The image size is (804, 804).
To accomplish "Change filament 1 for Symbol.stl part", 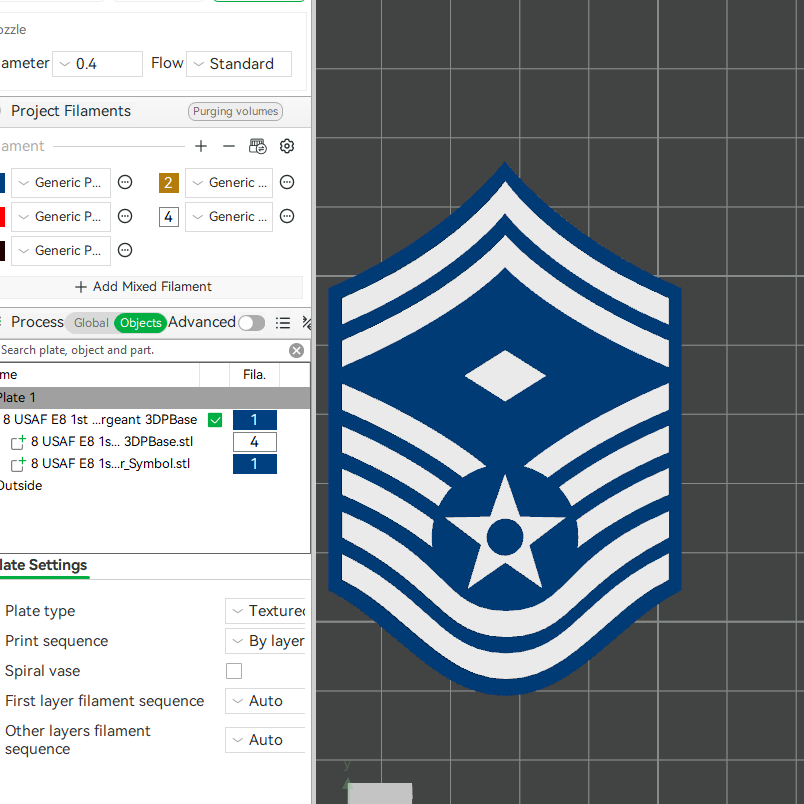I will (x=255, y=464).
